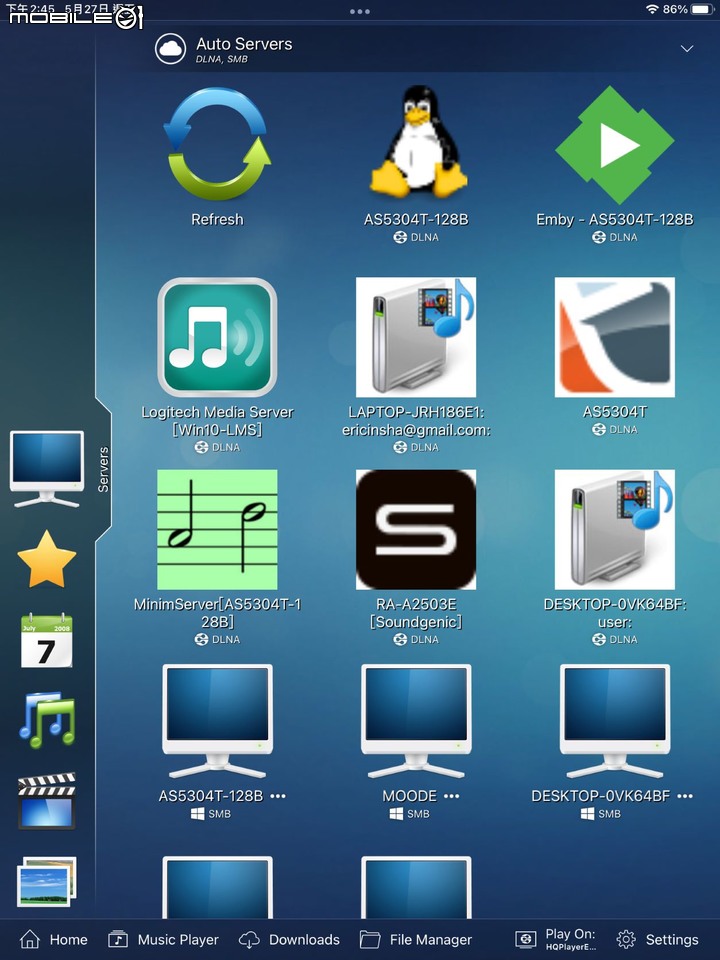Open more options for DESKTOP-0VK64BF SMB

click(x=685, y=796)
